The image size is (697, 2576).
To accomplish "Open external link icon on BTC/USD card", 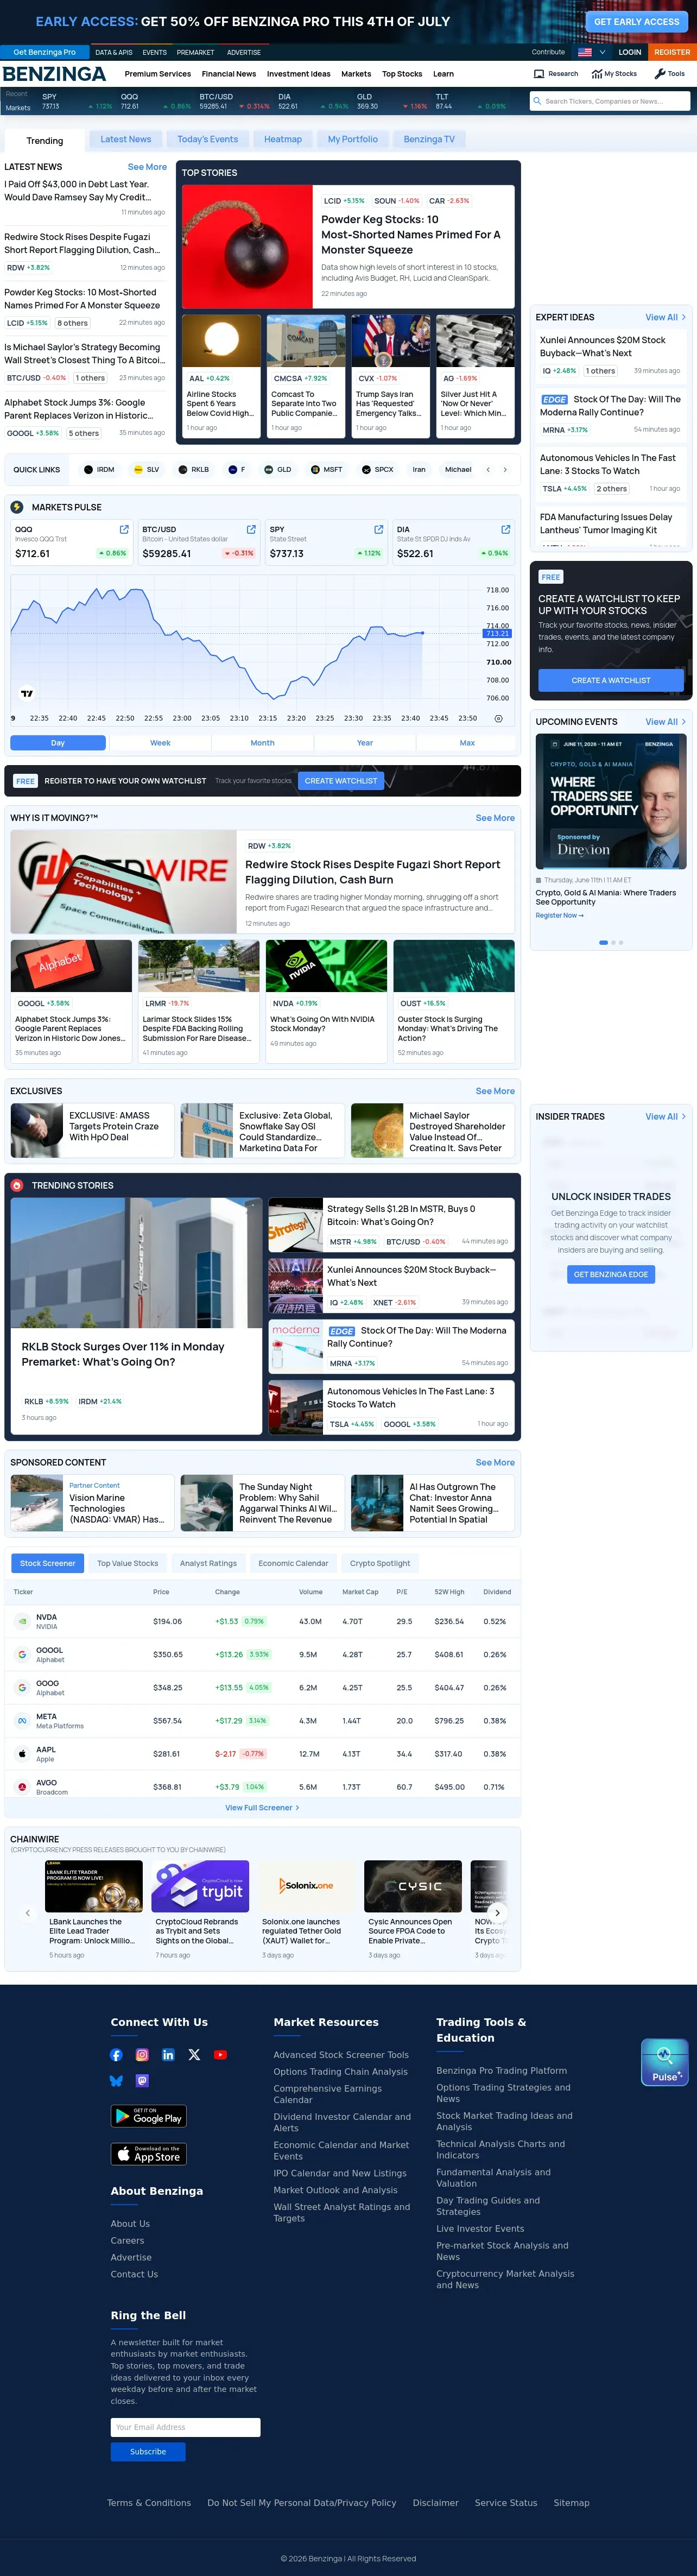I will [251, 529].
